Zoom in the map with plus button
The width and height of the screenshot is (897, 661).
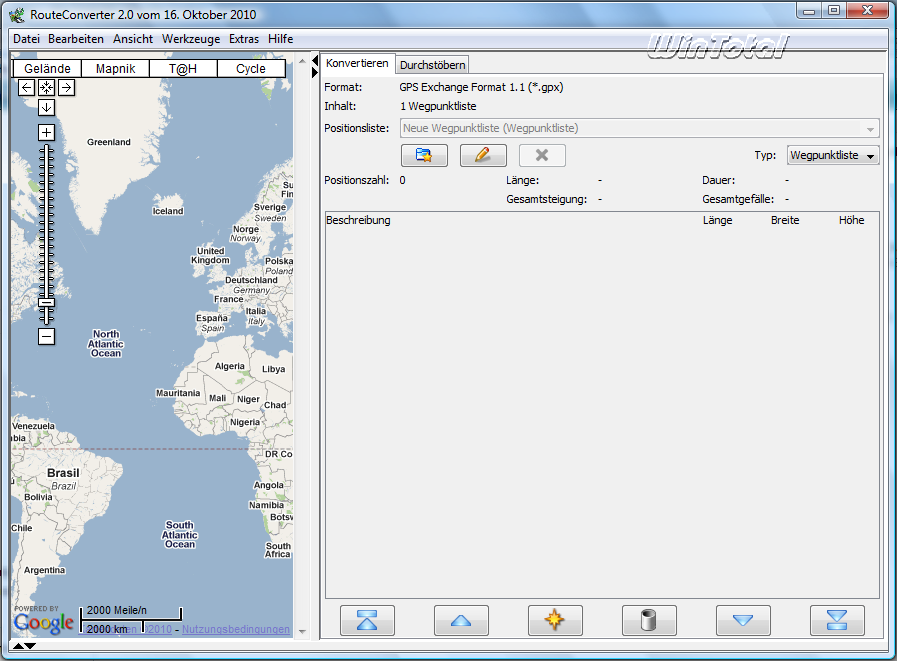tap(46, 133)
